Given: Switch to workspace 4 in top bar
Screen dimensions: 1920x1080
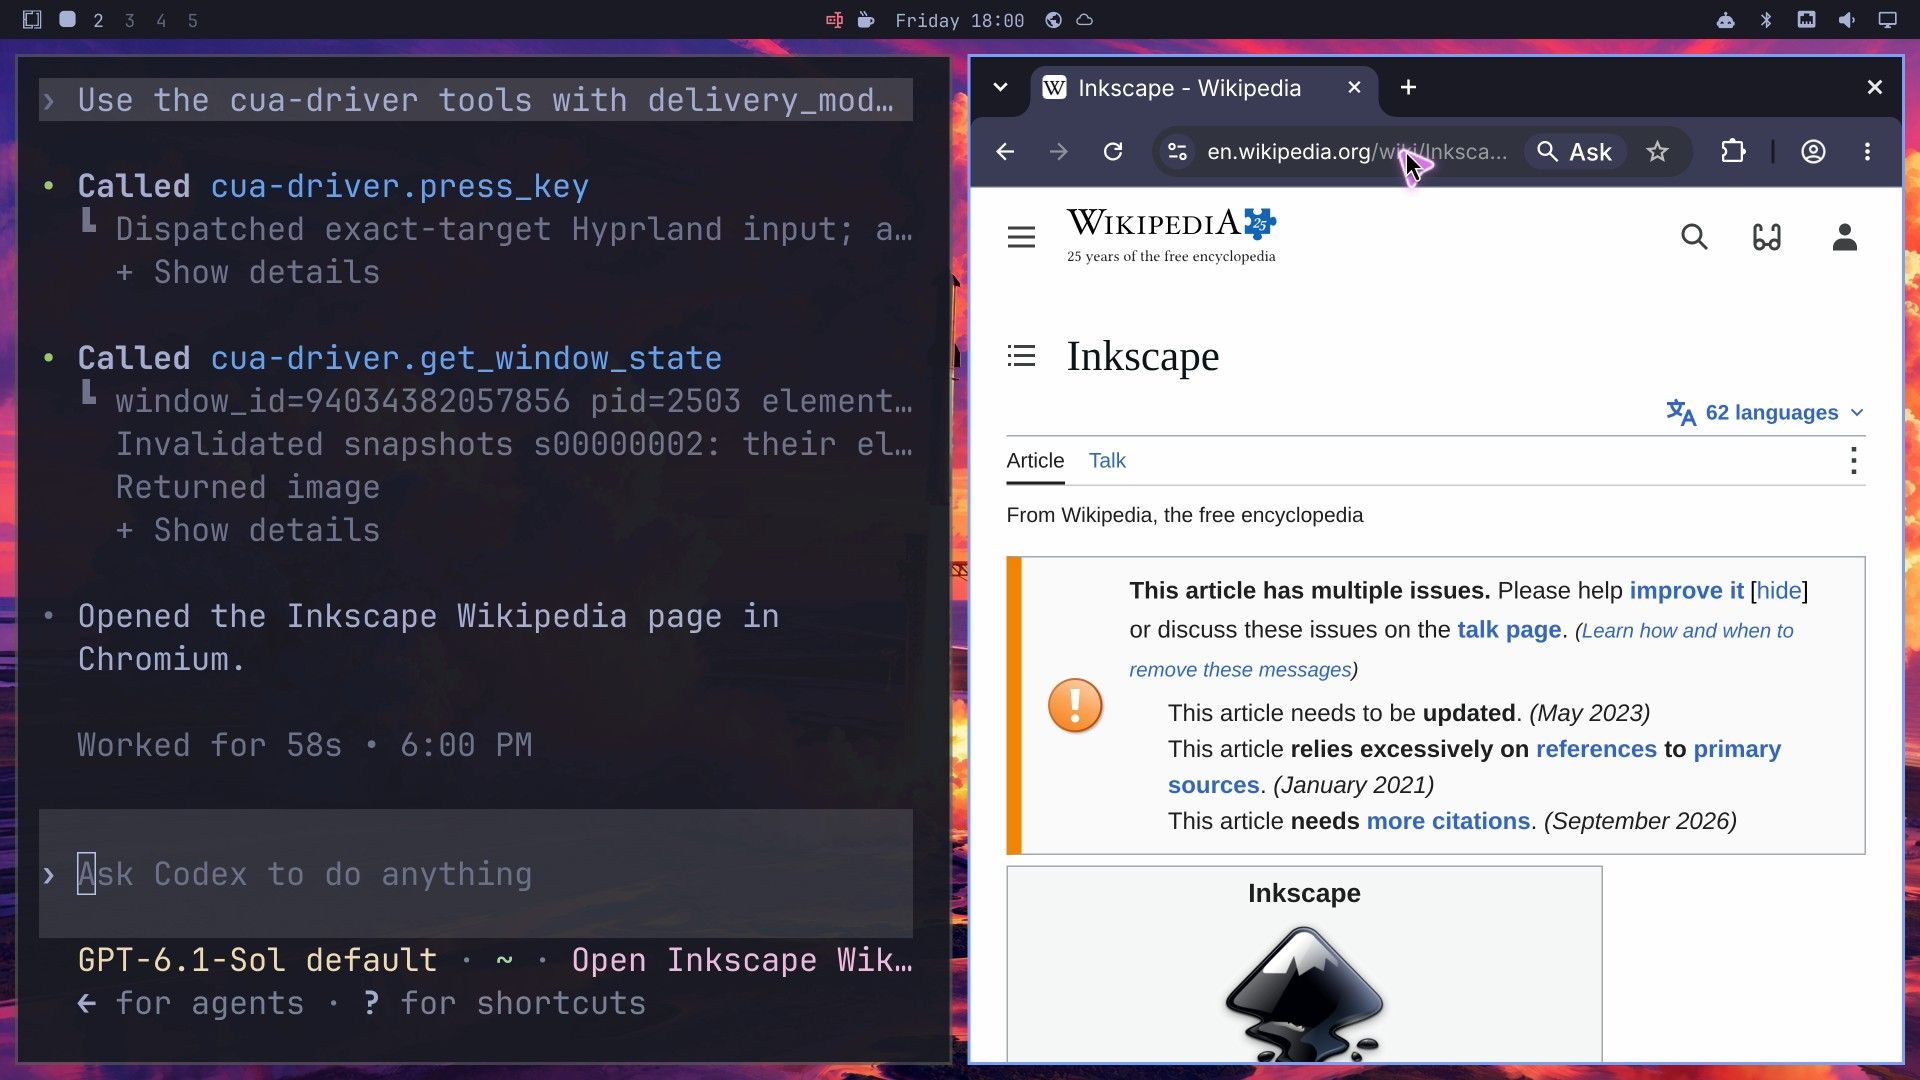Looking at the screenshot, I should pos(161,20).
